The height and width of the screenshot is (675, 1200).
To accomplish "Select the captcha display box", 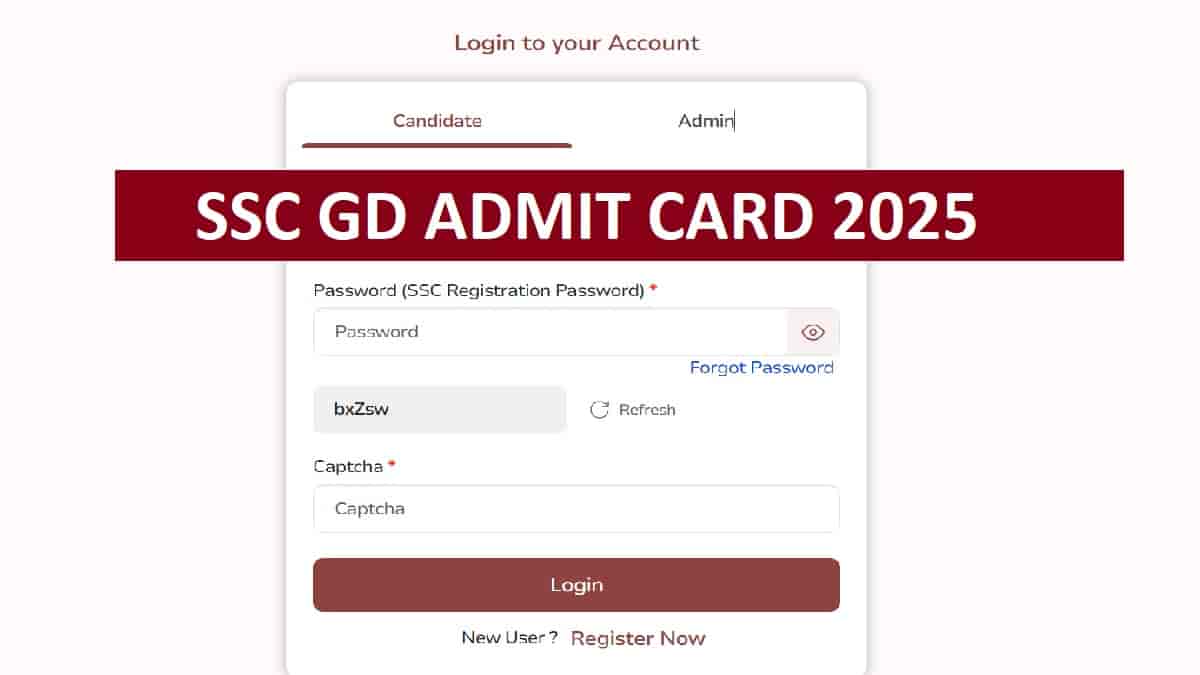I will pos(439,409).
